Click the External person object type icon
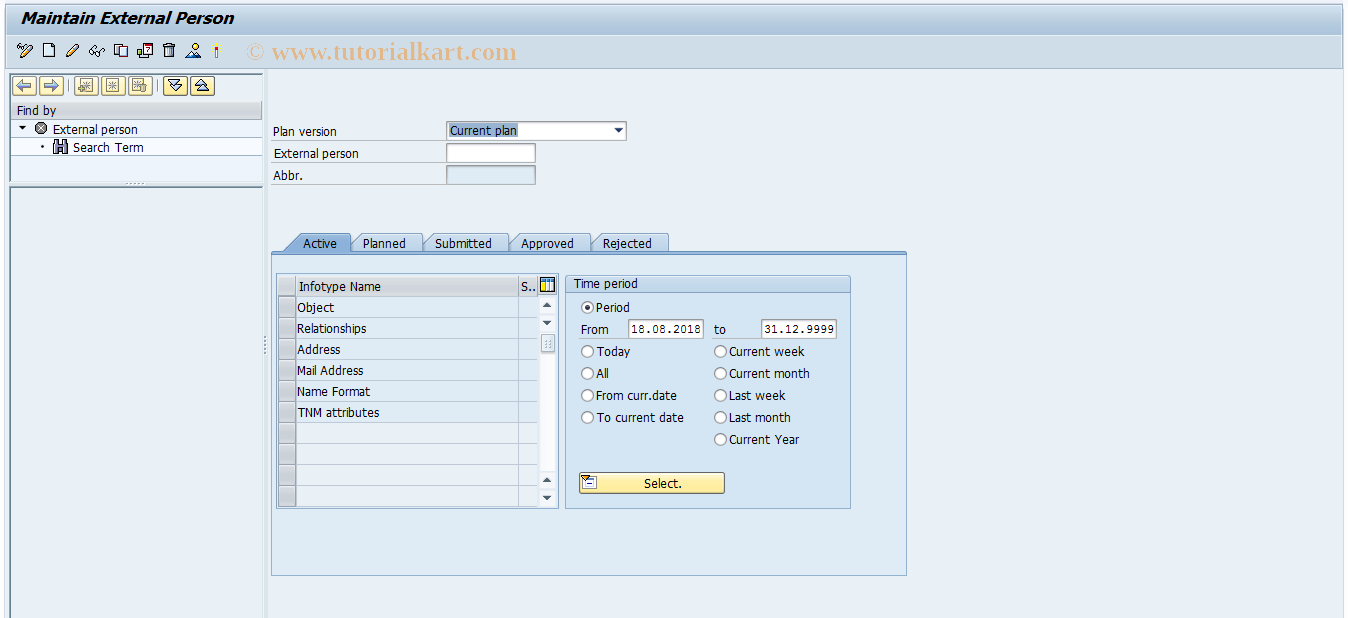The height and width of the screenshot is (618, 1348). [41, 129]
